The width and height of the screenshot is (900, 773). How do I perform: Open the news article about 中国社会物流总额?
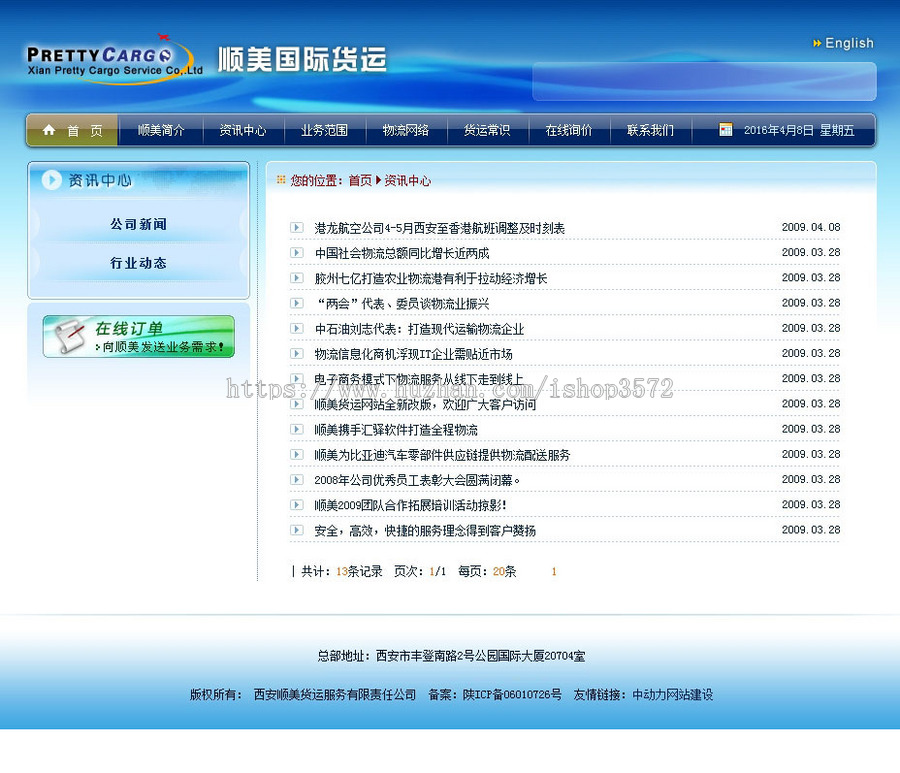click(400, 253)
